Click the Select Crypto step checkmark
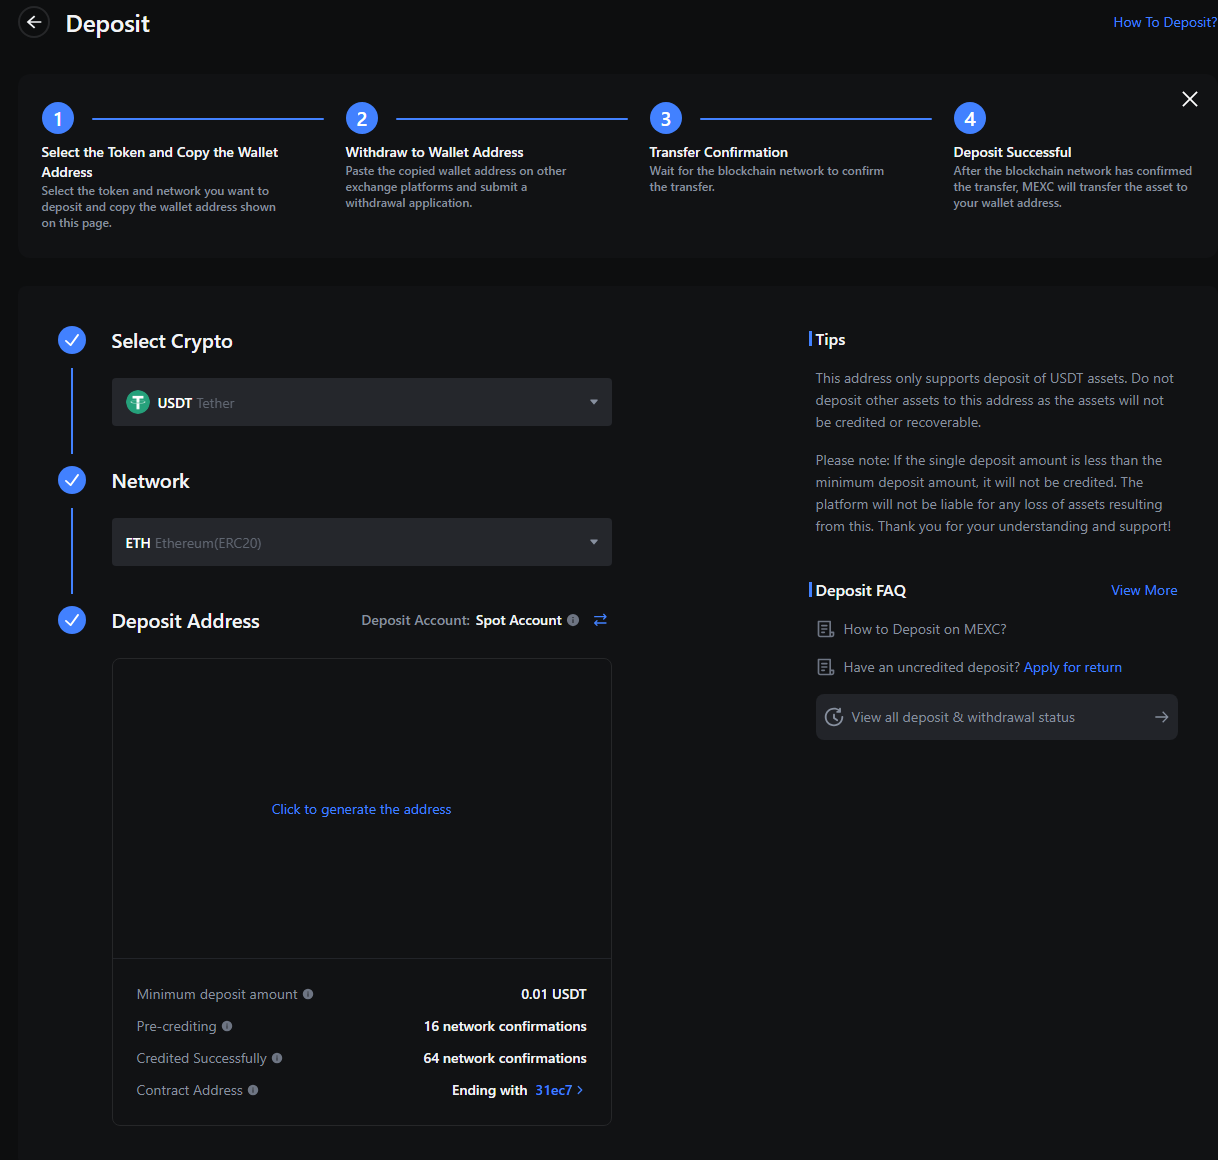Screen dimensions: 1218x1160 [72, 340]
